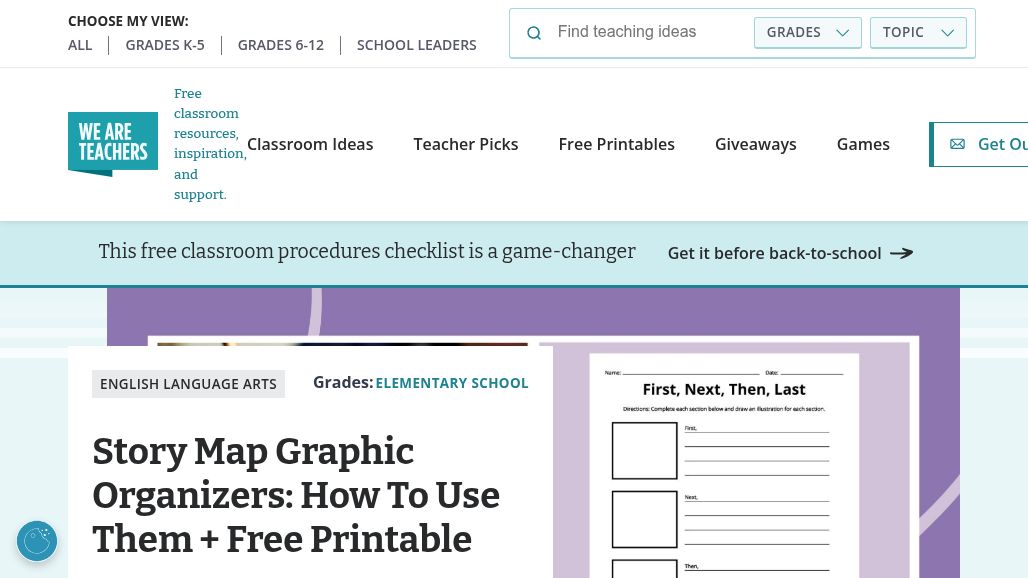This screenshot has height=578, width=1028.
Task: Go to the Giveaways page
Action: (755, 144)
